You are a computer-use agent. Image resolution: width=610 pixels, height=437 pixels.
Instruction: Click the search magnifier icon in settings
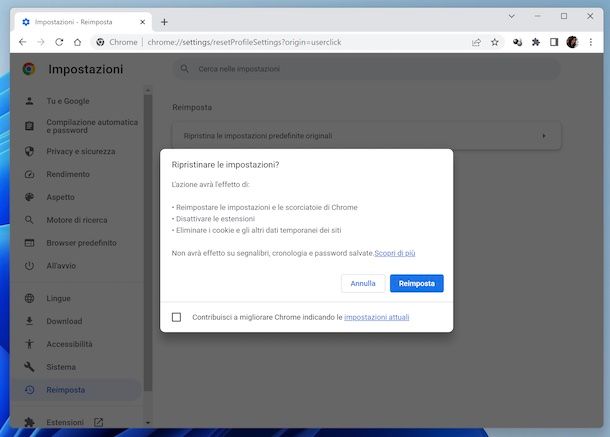click(x=184, y=69)
